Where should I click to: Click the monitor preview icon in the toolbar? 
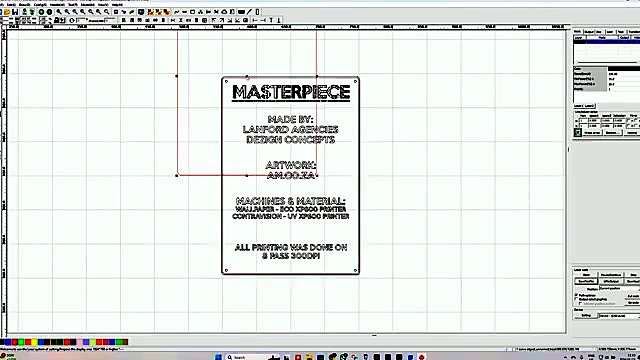pyautogui.click(x=141, y=12)
